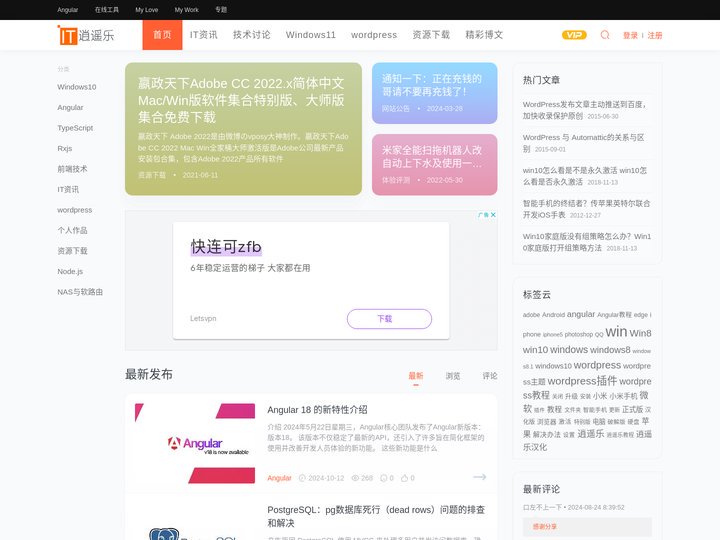Open 在线工具 in the top bar
Viewport: 720px width, 540px height.
107,10
